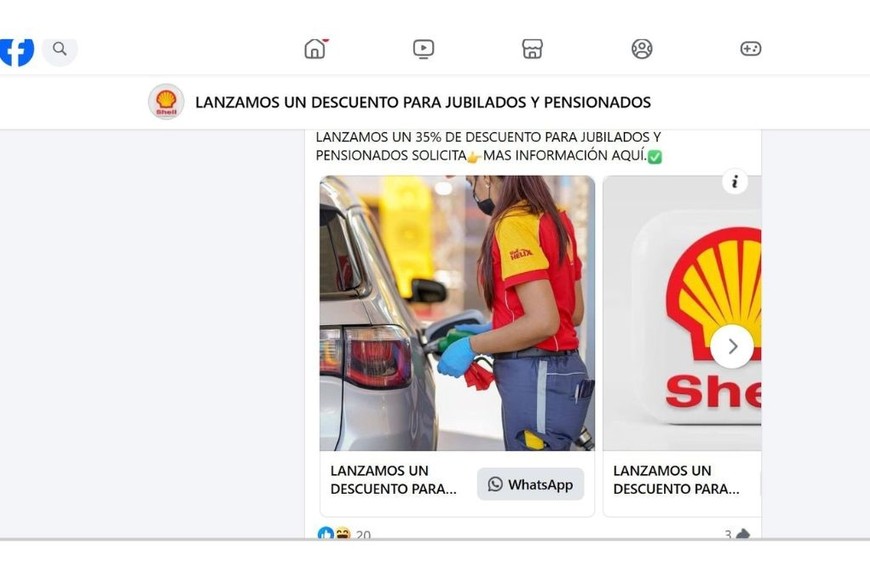Open the Shell logo carousel image

coord(682,313)
